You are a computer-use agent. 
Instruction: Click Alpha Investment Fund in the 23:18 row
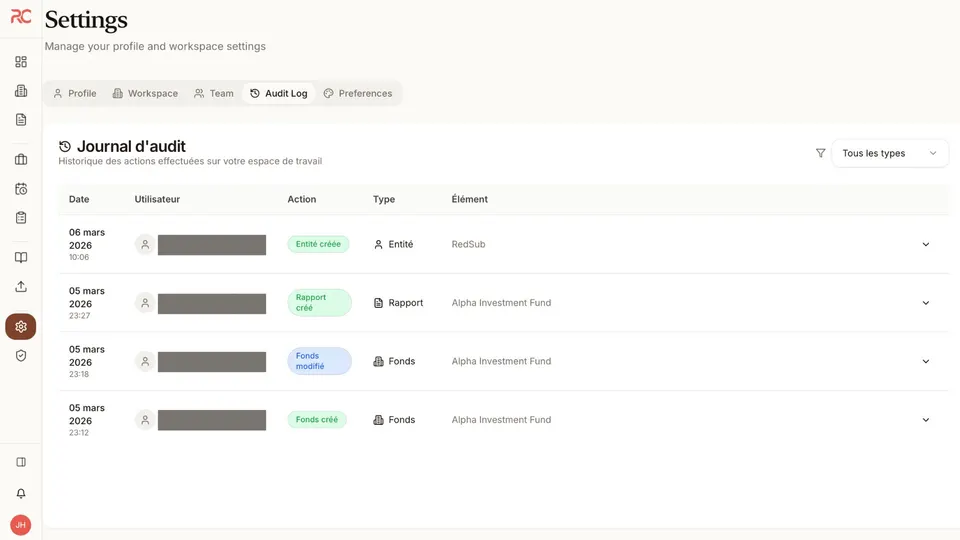coord(501,361)
